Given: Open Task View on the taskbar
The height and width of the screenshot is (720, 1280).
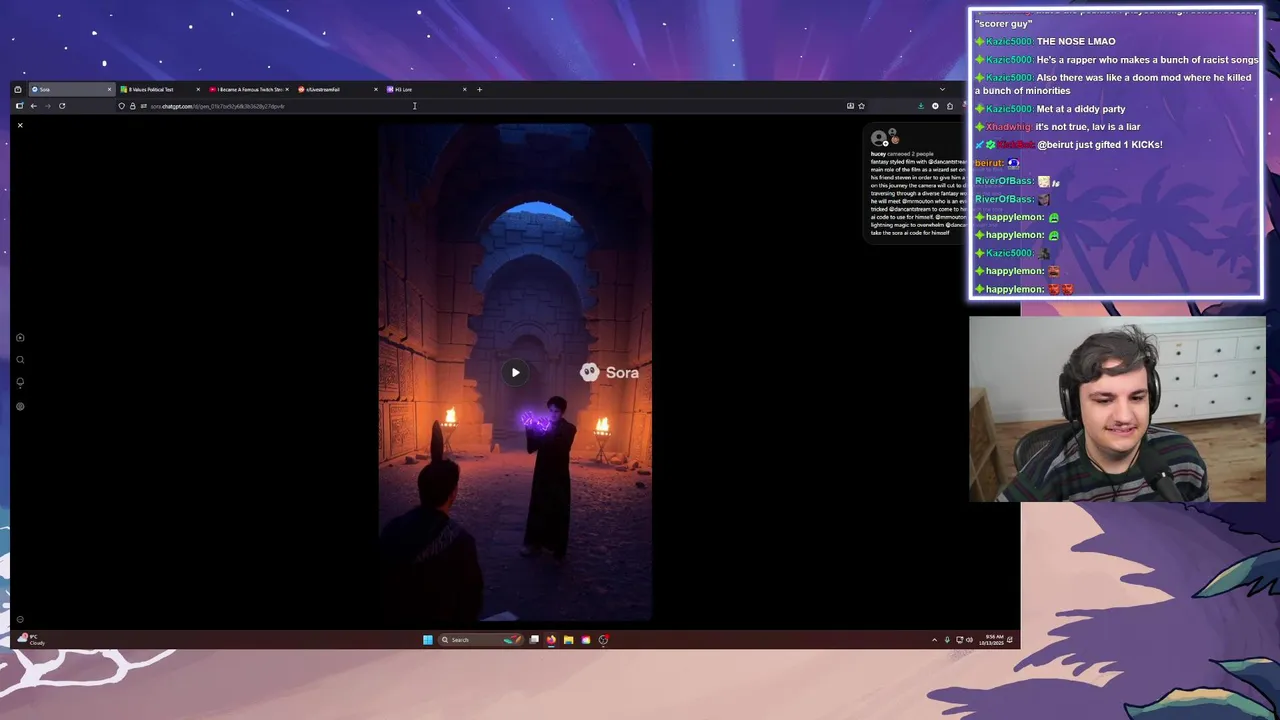Looking at the screenshot, I should [x=534, y=640].
